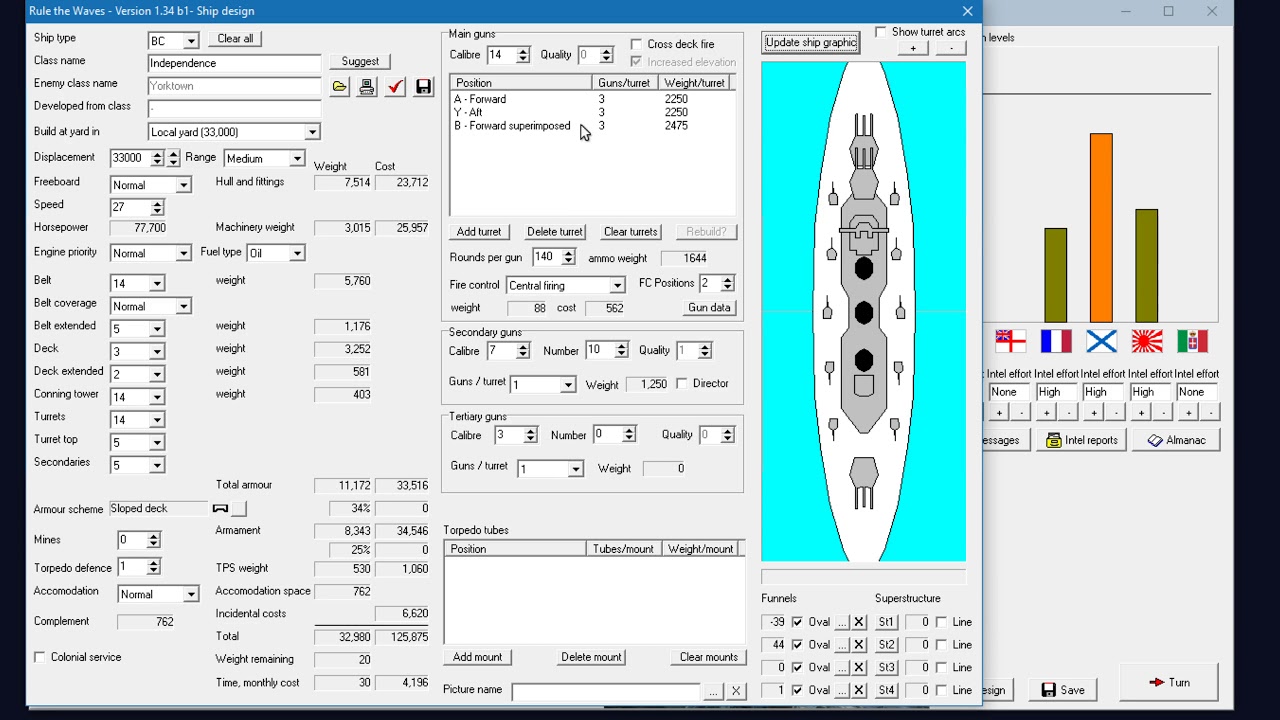The height and width of the screenshot is (720, 1280).
Task: Open the Freeboard dropdown
Action: click(183, 185)
